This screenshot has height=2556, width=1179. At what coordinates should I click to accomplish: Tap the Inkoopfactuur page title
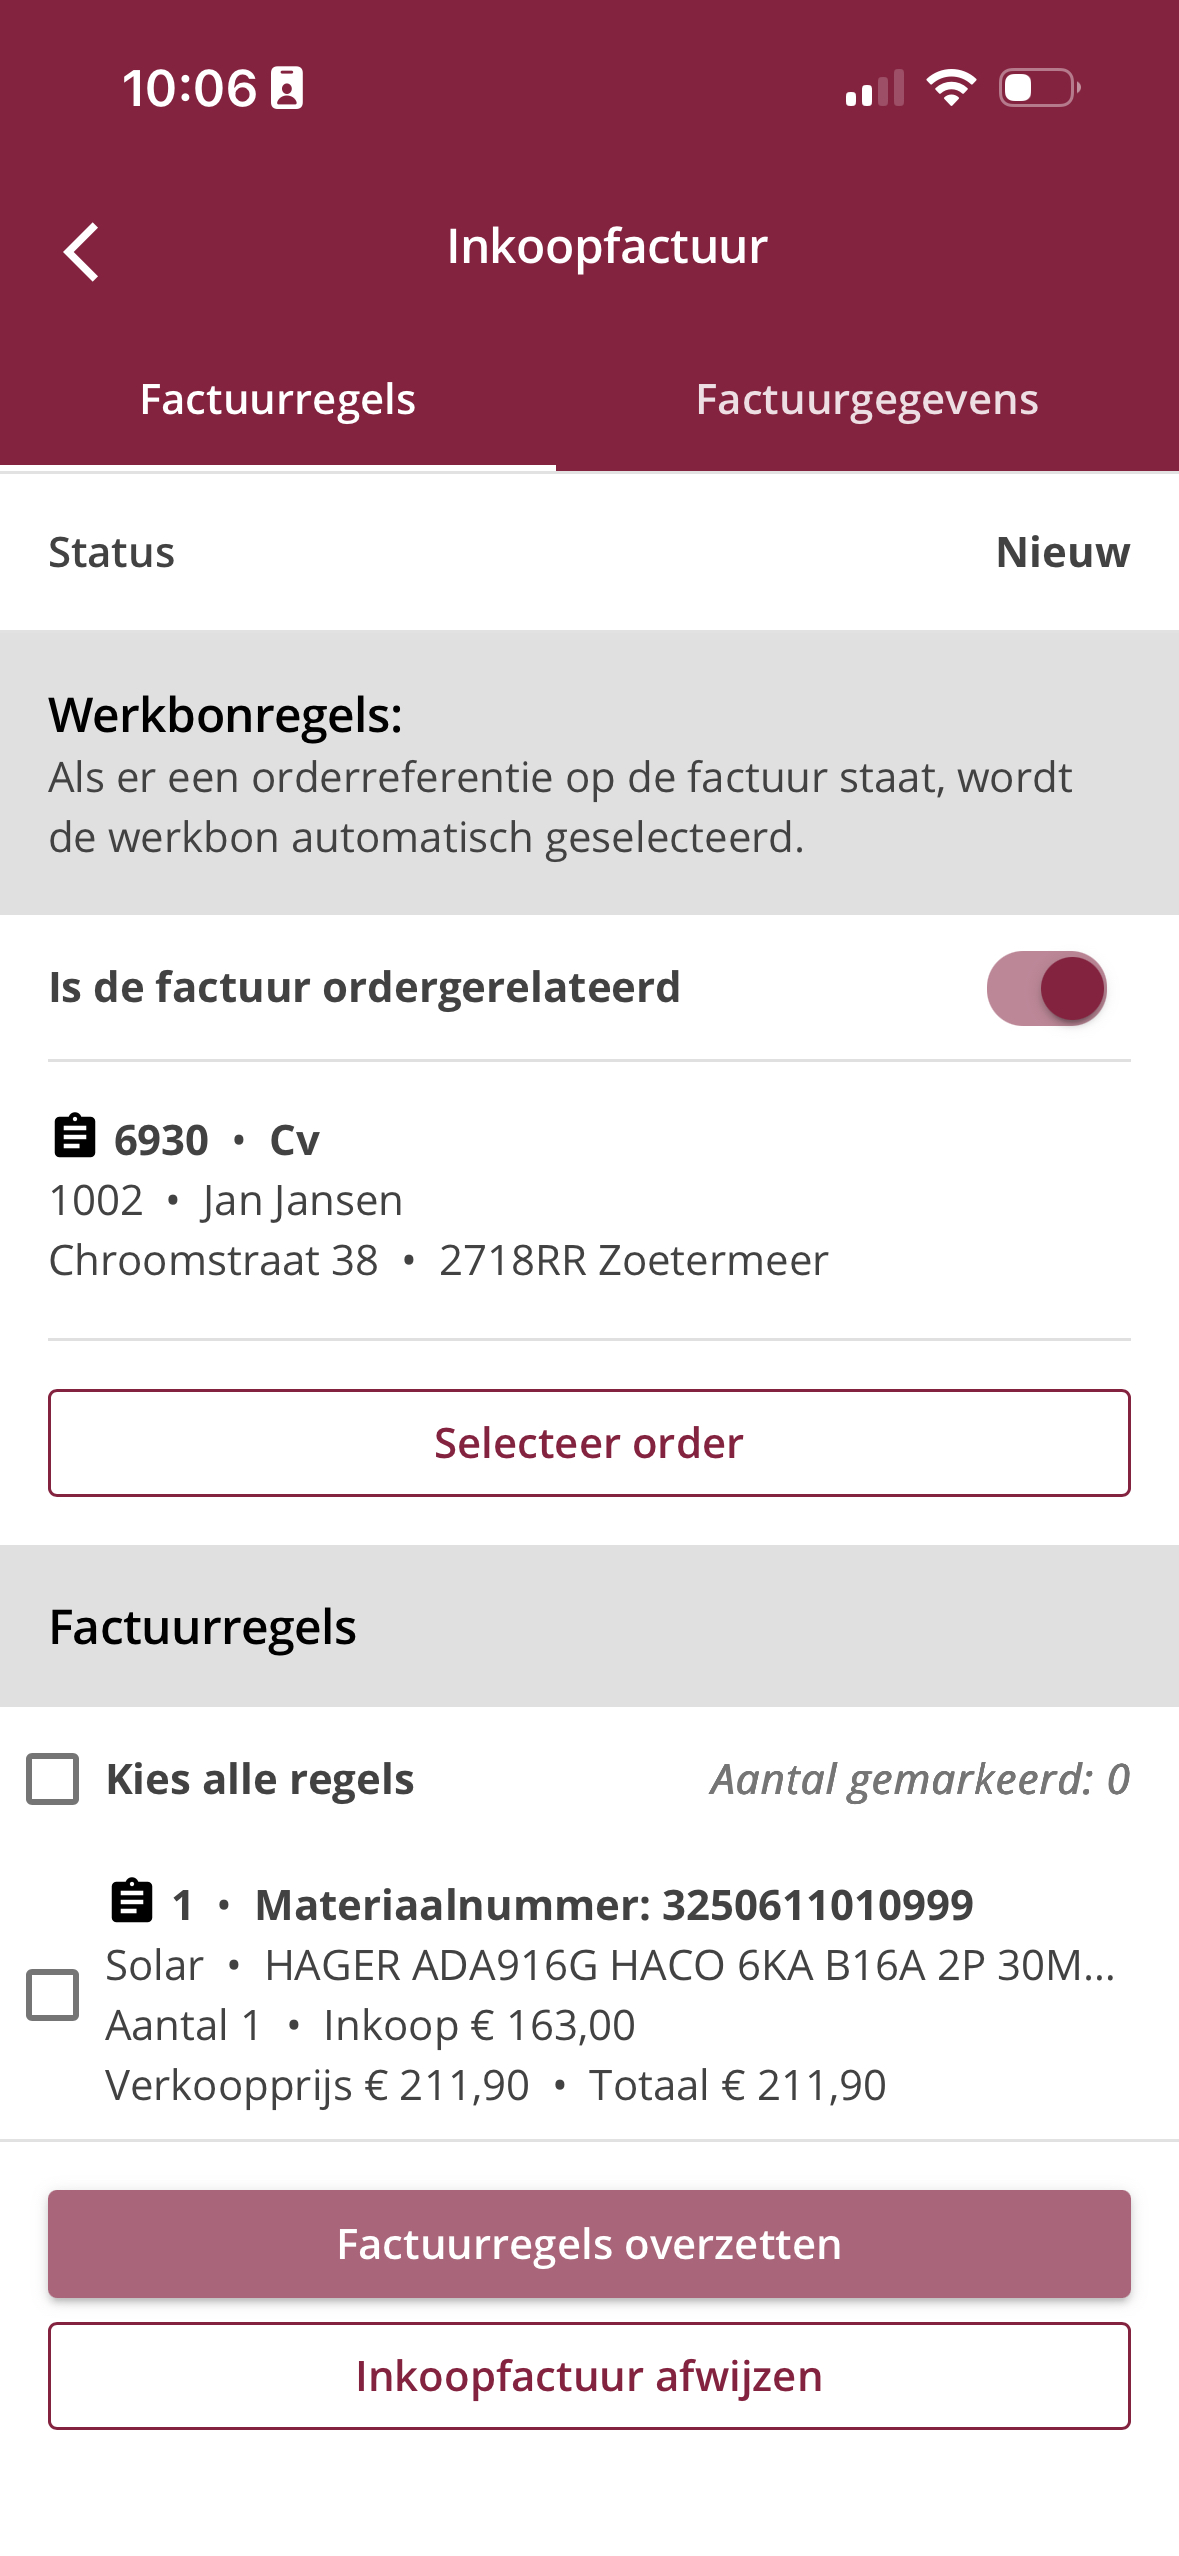coord(607,246)
